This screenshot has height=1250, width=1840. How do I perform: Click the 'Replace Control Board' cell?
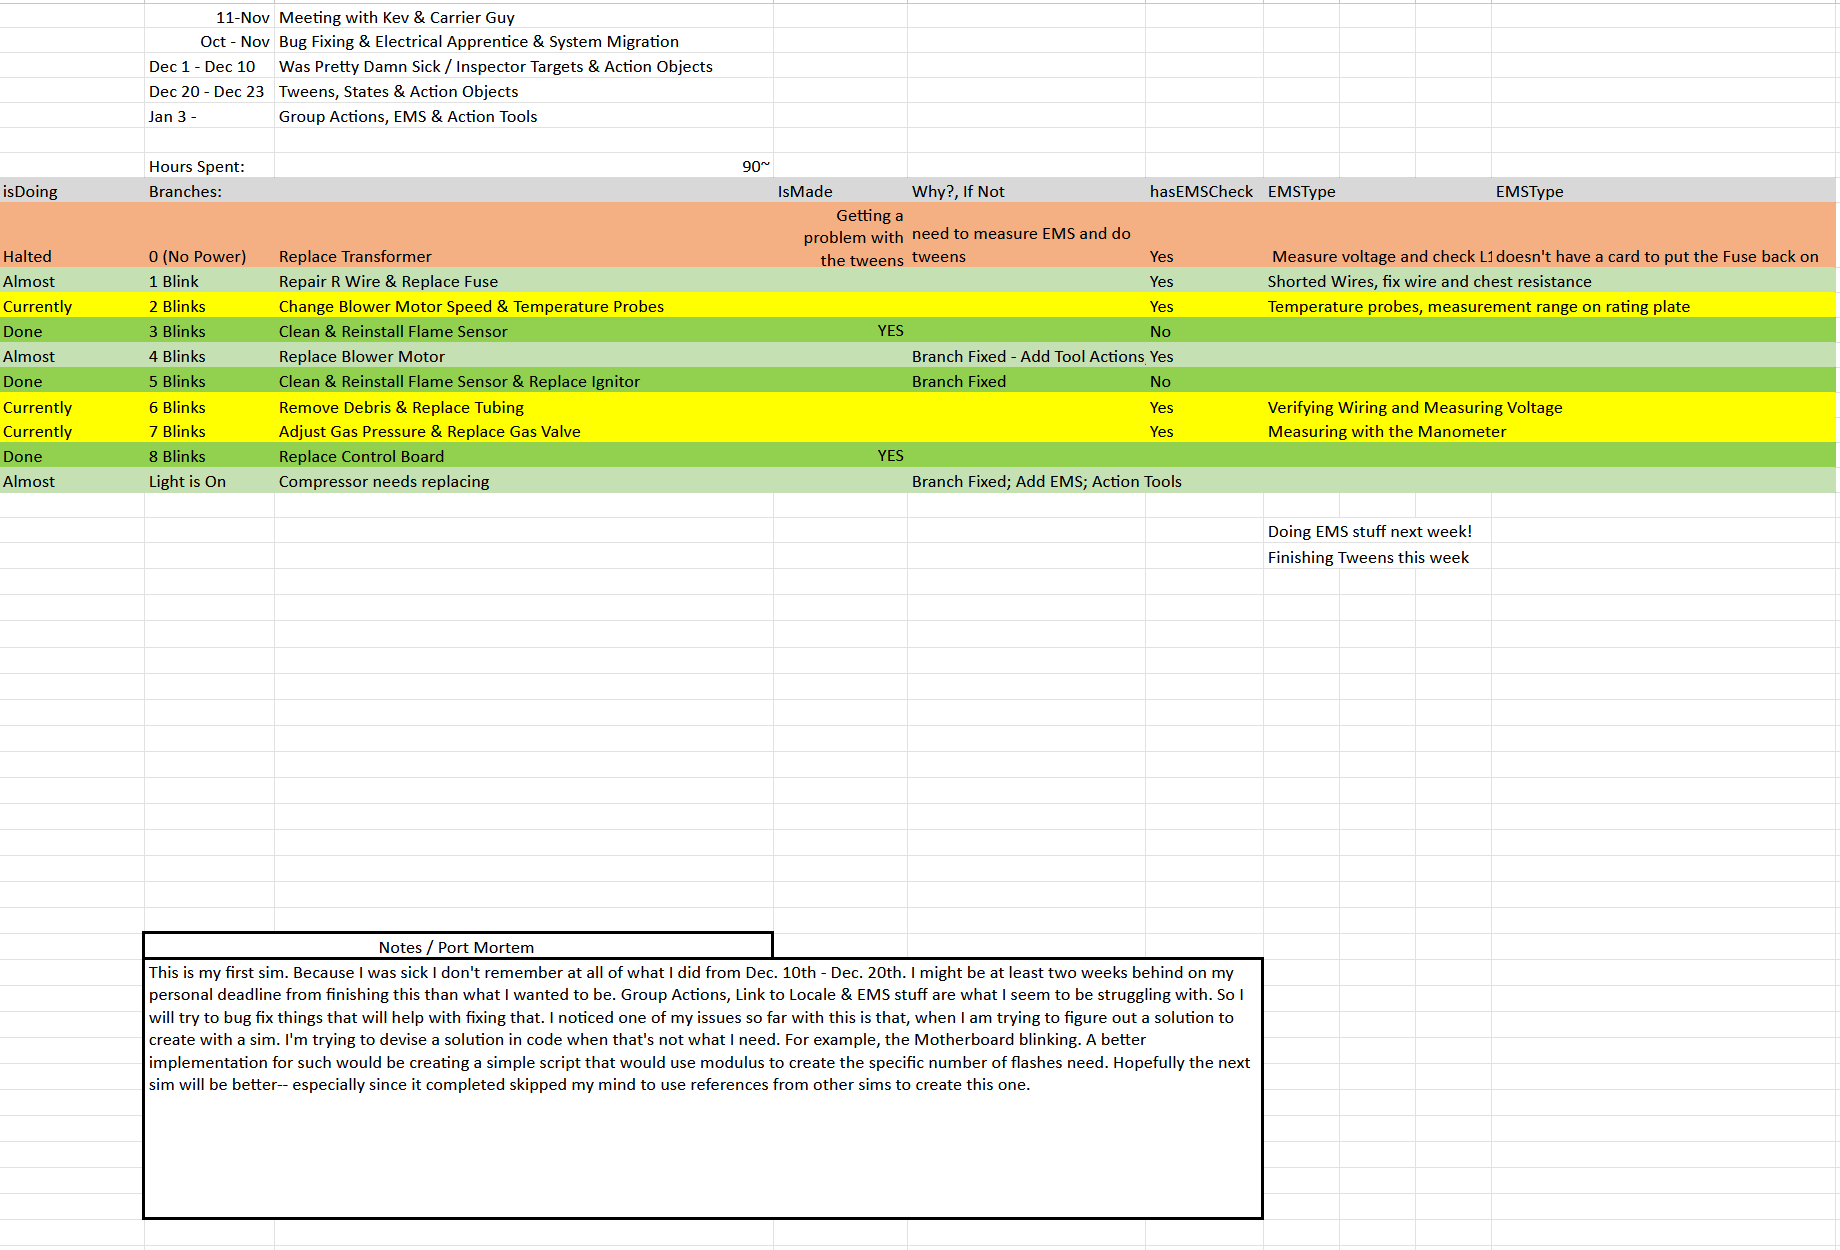coord(523,456)
